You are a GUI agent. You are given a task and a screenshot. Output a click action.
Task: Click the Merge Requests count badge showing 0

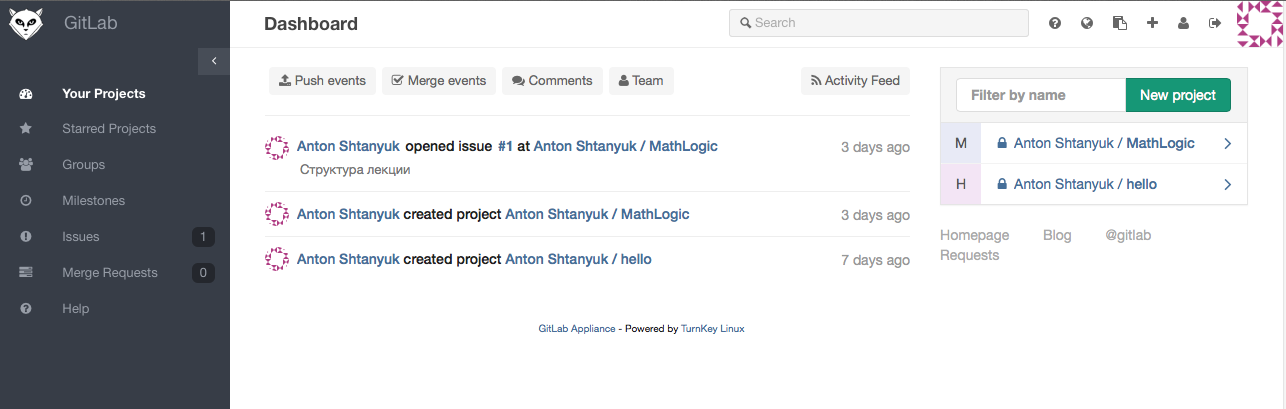pyautogui.click(x=203, y=272)
